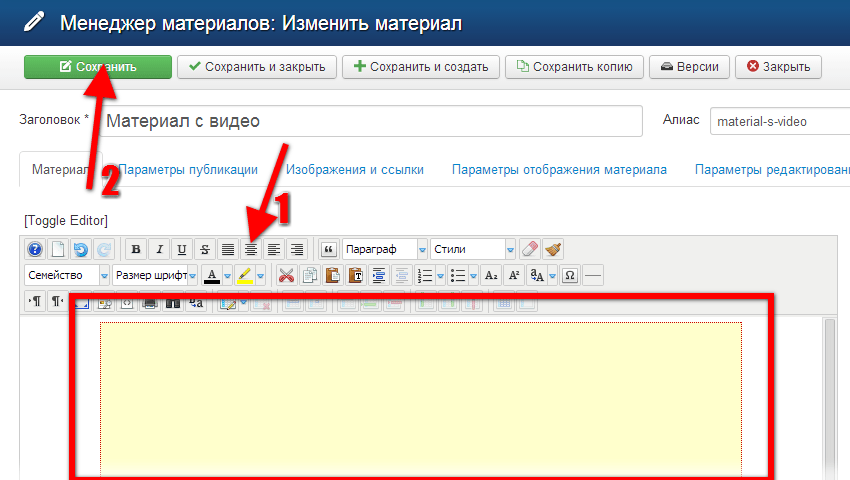Toggle Strikethrough text formatting
The image size is (850, 480).
pos(205,249)
